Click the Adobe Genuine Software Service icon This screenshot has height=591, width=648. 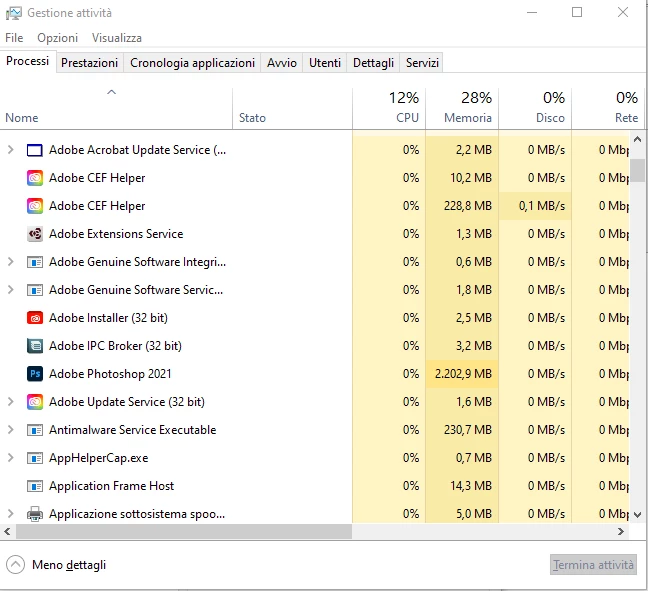(35, 290)
